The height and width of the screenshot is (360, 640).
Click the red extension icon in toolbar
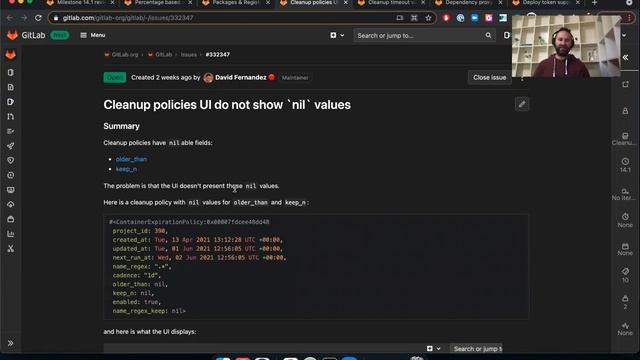tap(446, 18)
